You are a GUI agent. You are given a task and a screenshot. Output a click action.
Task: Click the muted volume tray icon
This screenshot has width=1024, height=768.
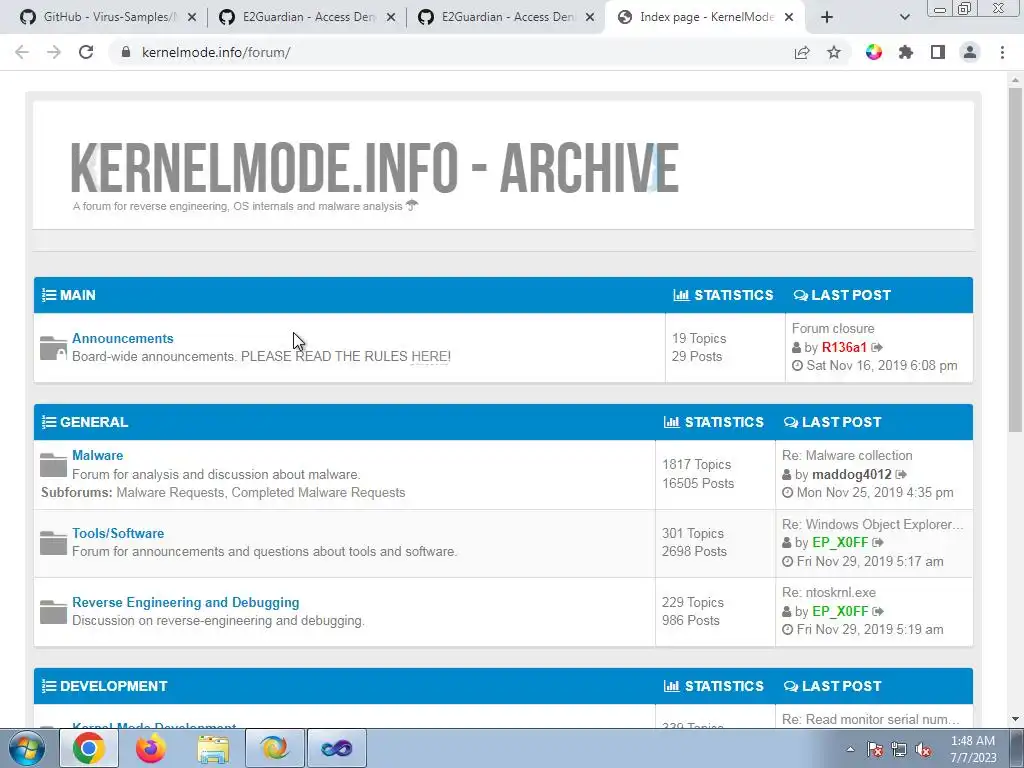click(x=923, y=749)
